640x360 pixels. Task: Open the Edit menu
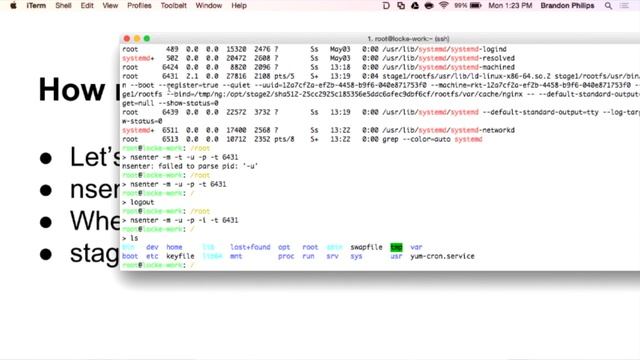(x=87, y=6)
